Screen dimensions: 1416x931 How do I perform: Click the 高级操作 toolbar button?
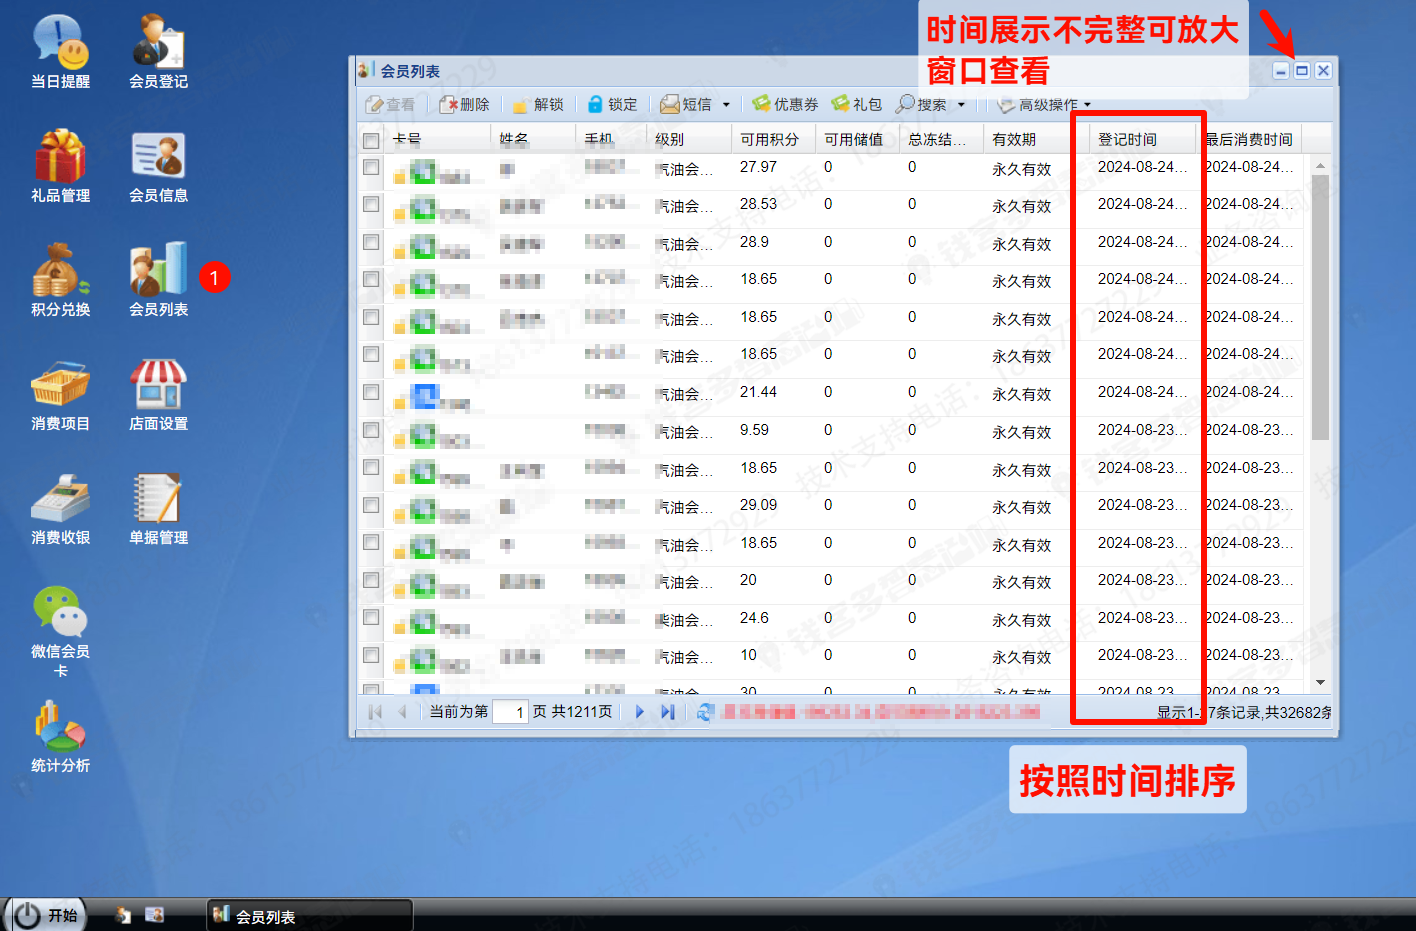tap(1038, 104)
